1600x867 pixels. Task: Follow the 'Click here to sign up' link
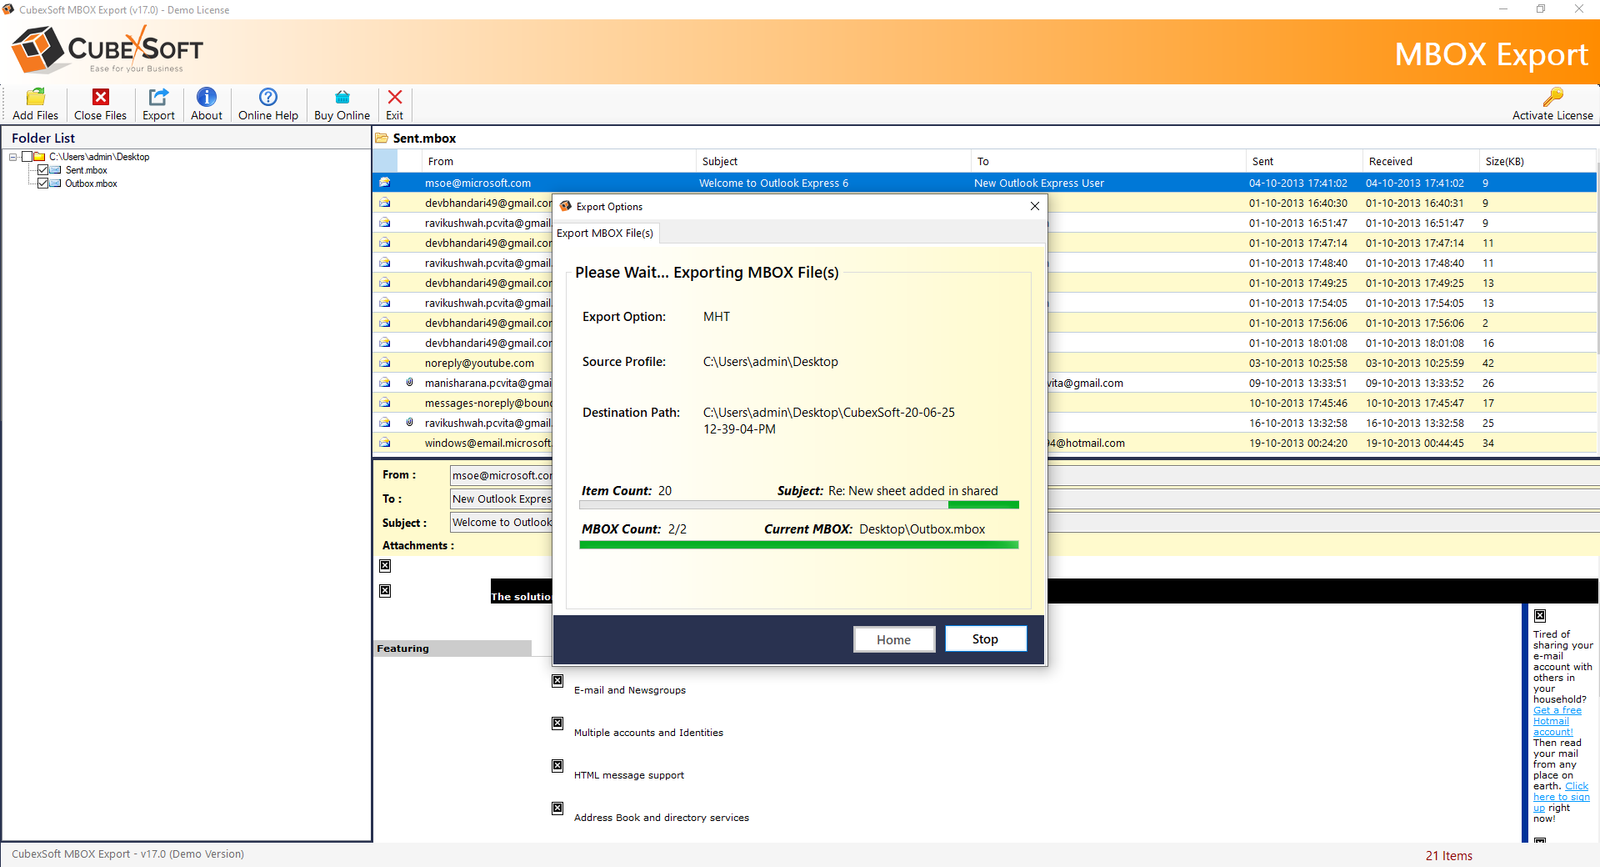point(1561,797)
